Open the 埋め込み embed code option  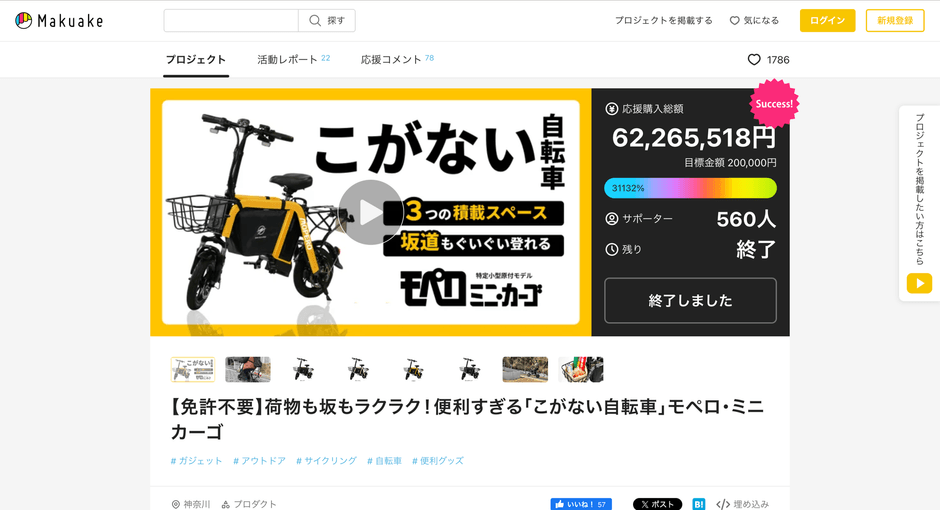coord(743,504)
